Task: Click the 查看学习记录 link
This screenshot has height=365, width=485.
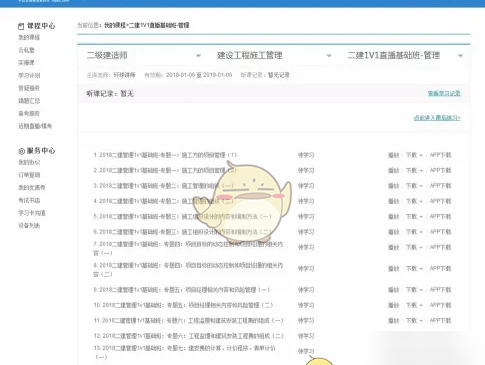Action: point(444,93)
